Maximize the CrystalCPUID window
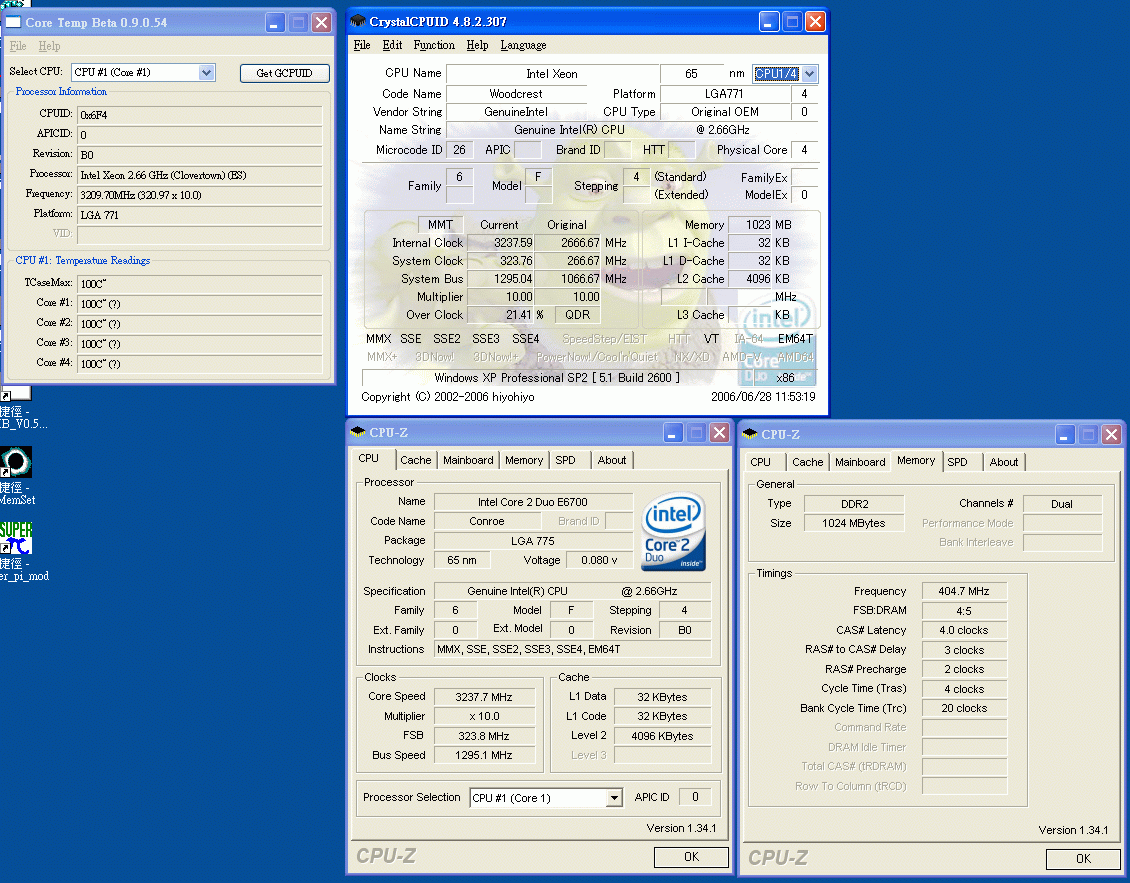This screenshot has width=1130, height=883. [791, 21]
